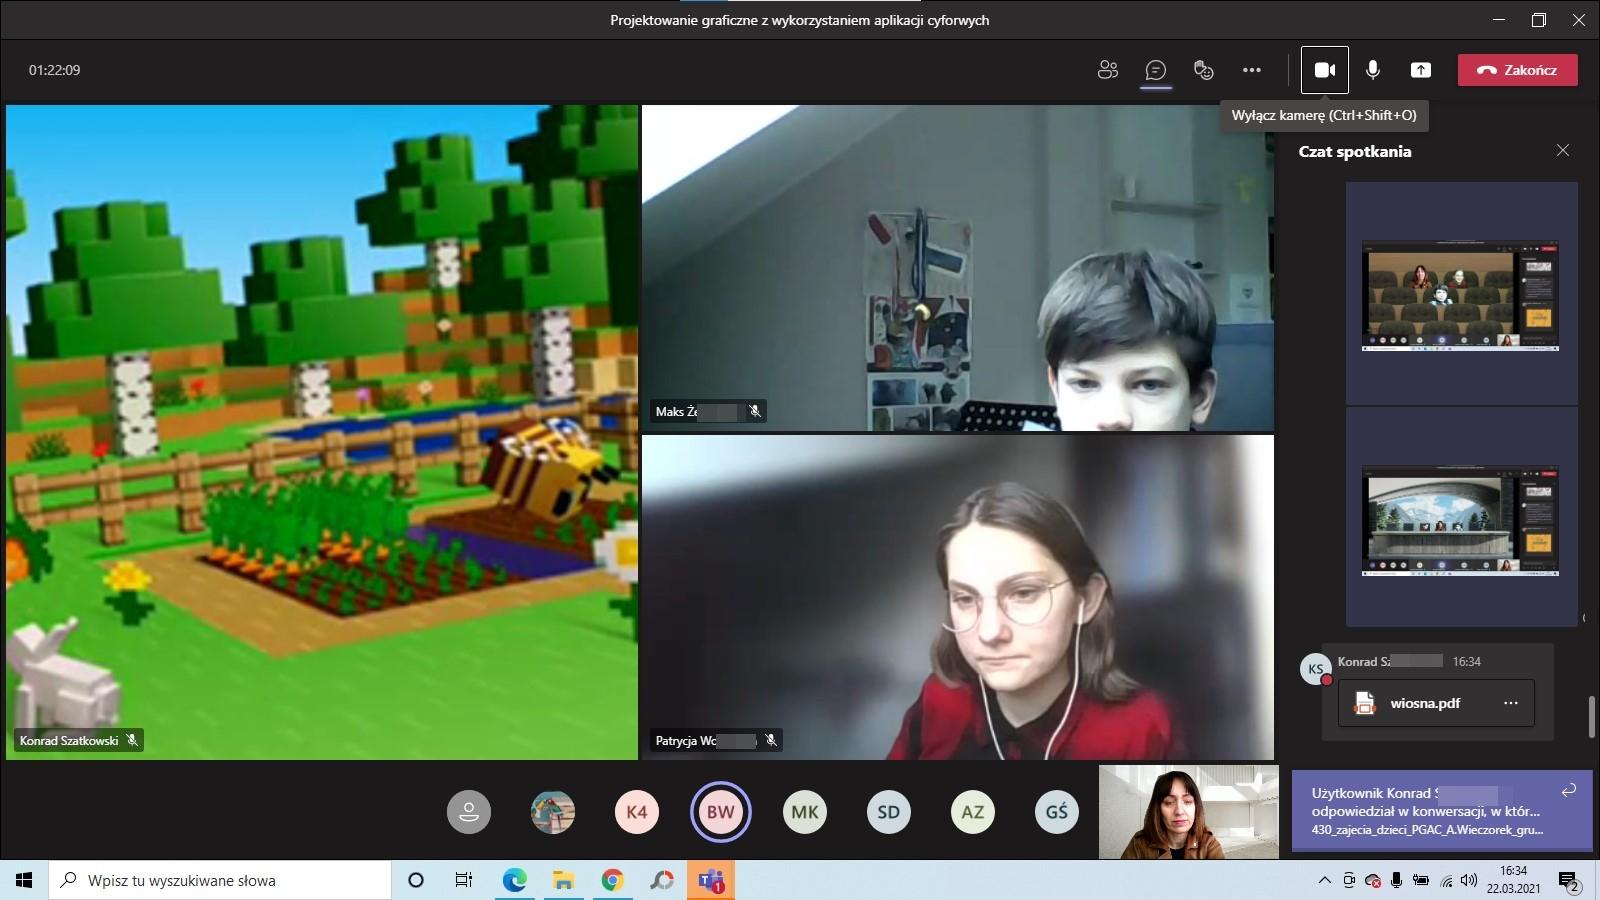Image resolution: width=1600 pixels, height=900 pixels.
Task: Show the meeting participants list
Action: (x=1107, y=70)
